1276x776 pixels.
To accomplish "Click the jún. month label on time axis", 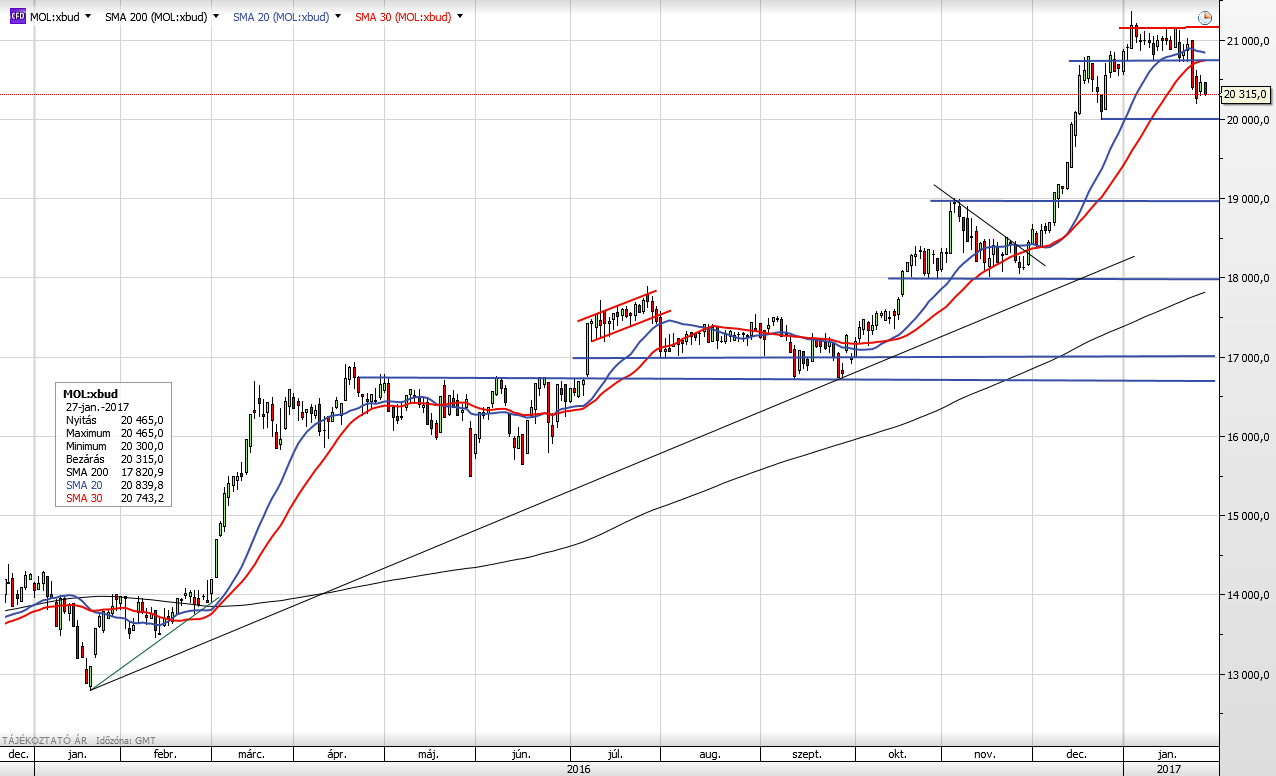I will point(520,754).
